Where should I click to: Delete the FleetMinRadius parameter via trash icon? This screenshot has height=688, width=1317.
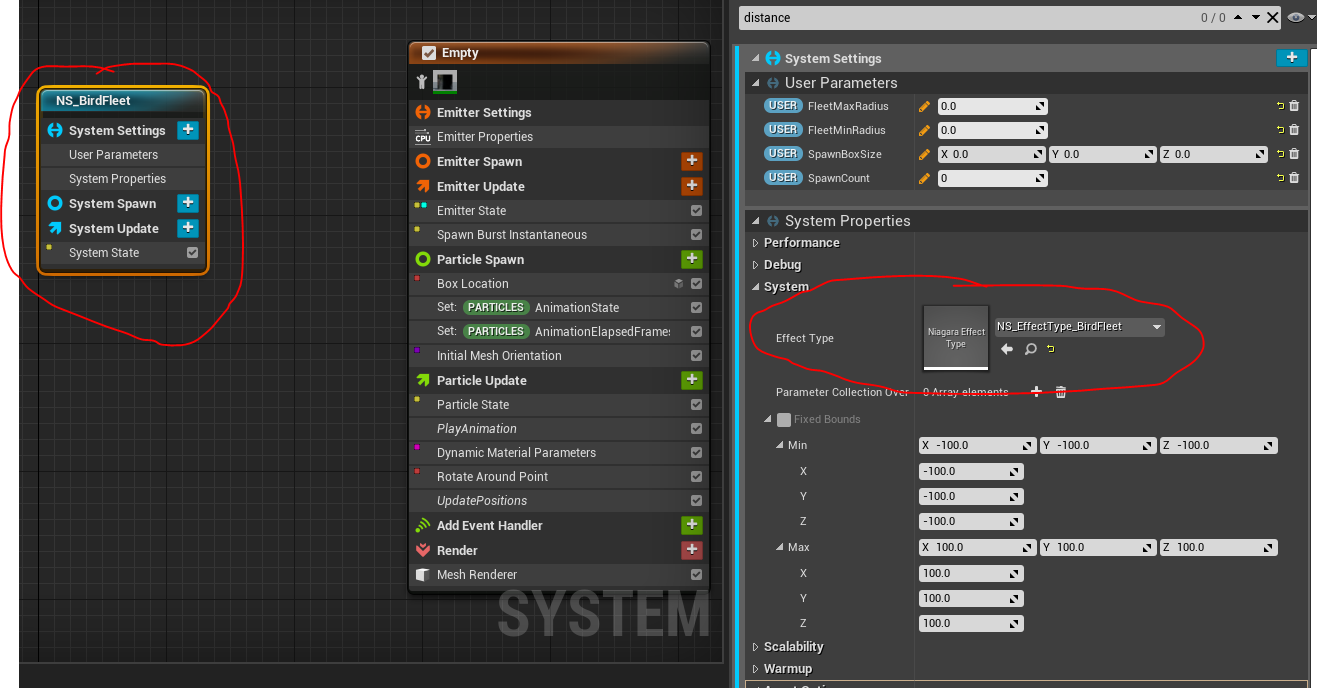coord(1294,130)
